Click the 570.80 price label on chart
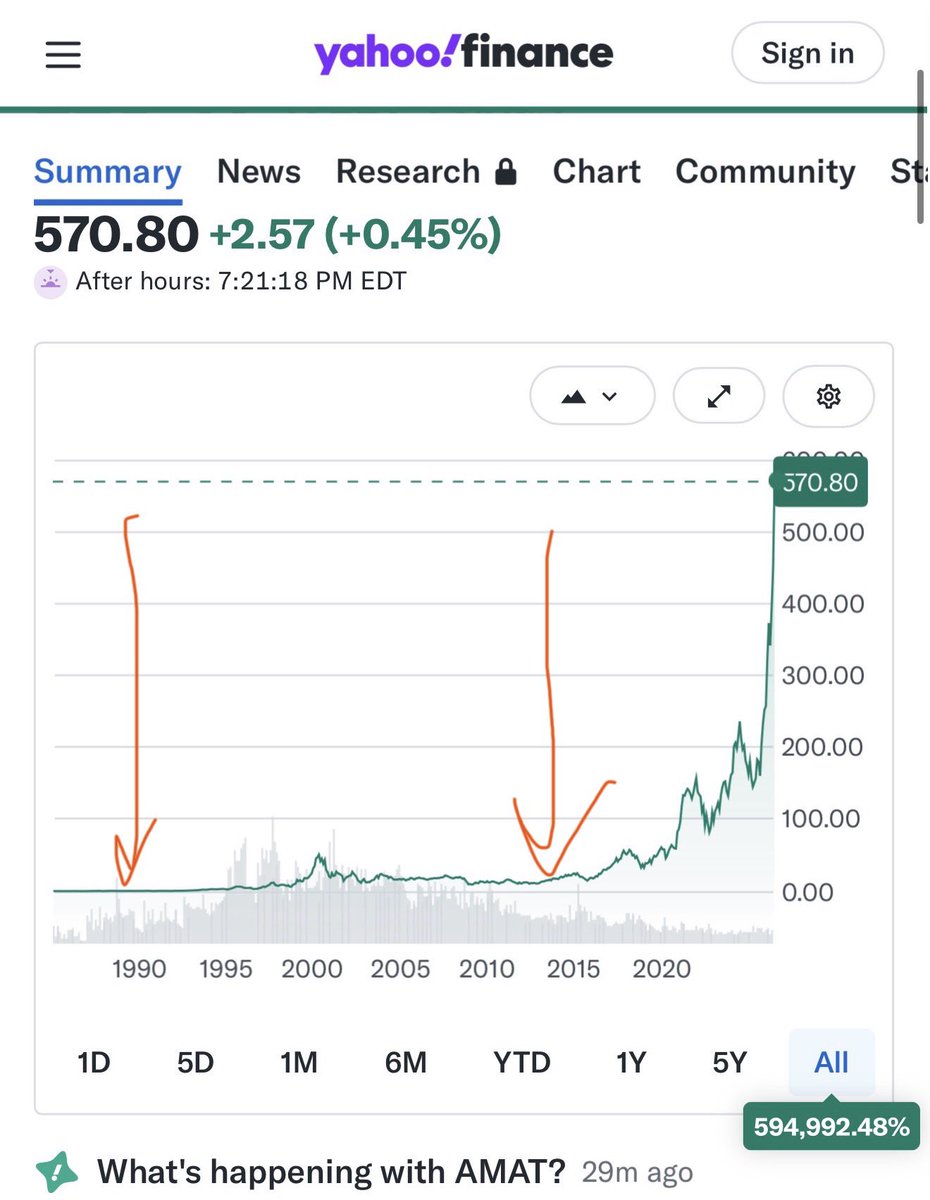The width and height of the screenshot is (930, 1200). (x=821, y=482)
